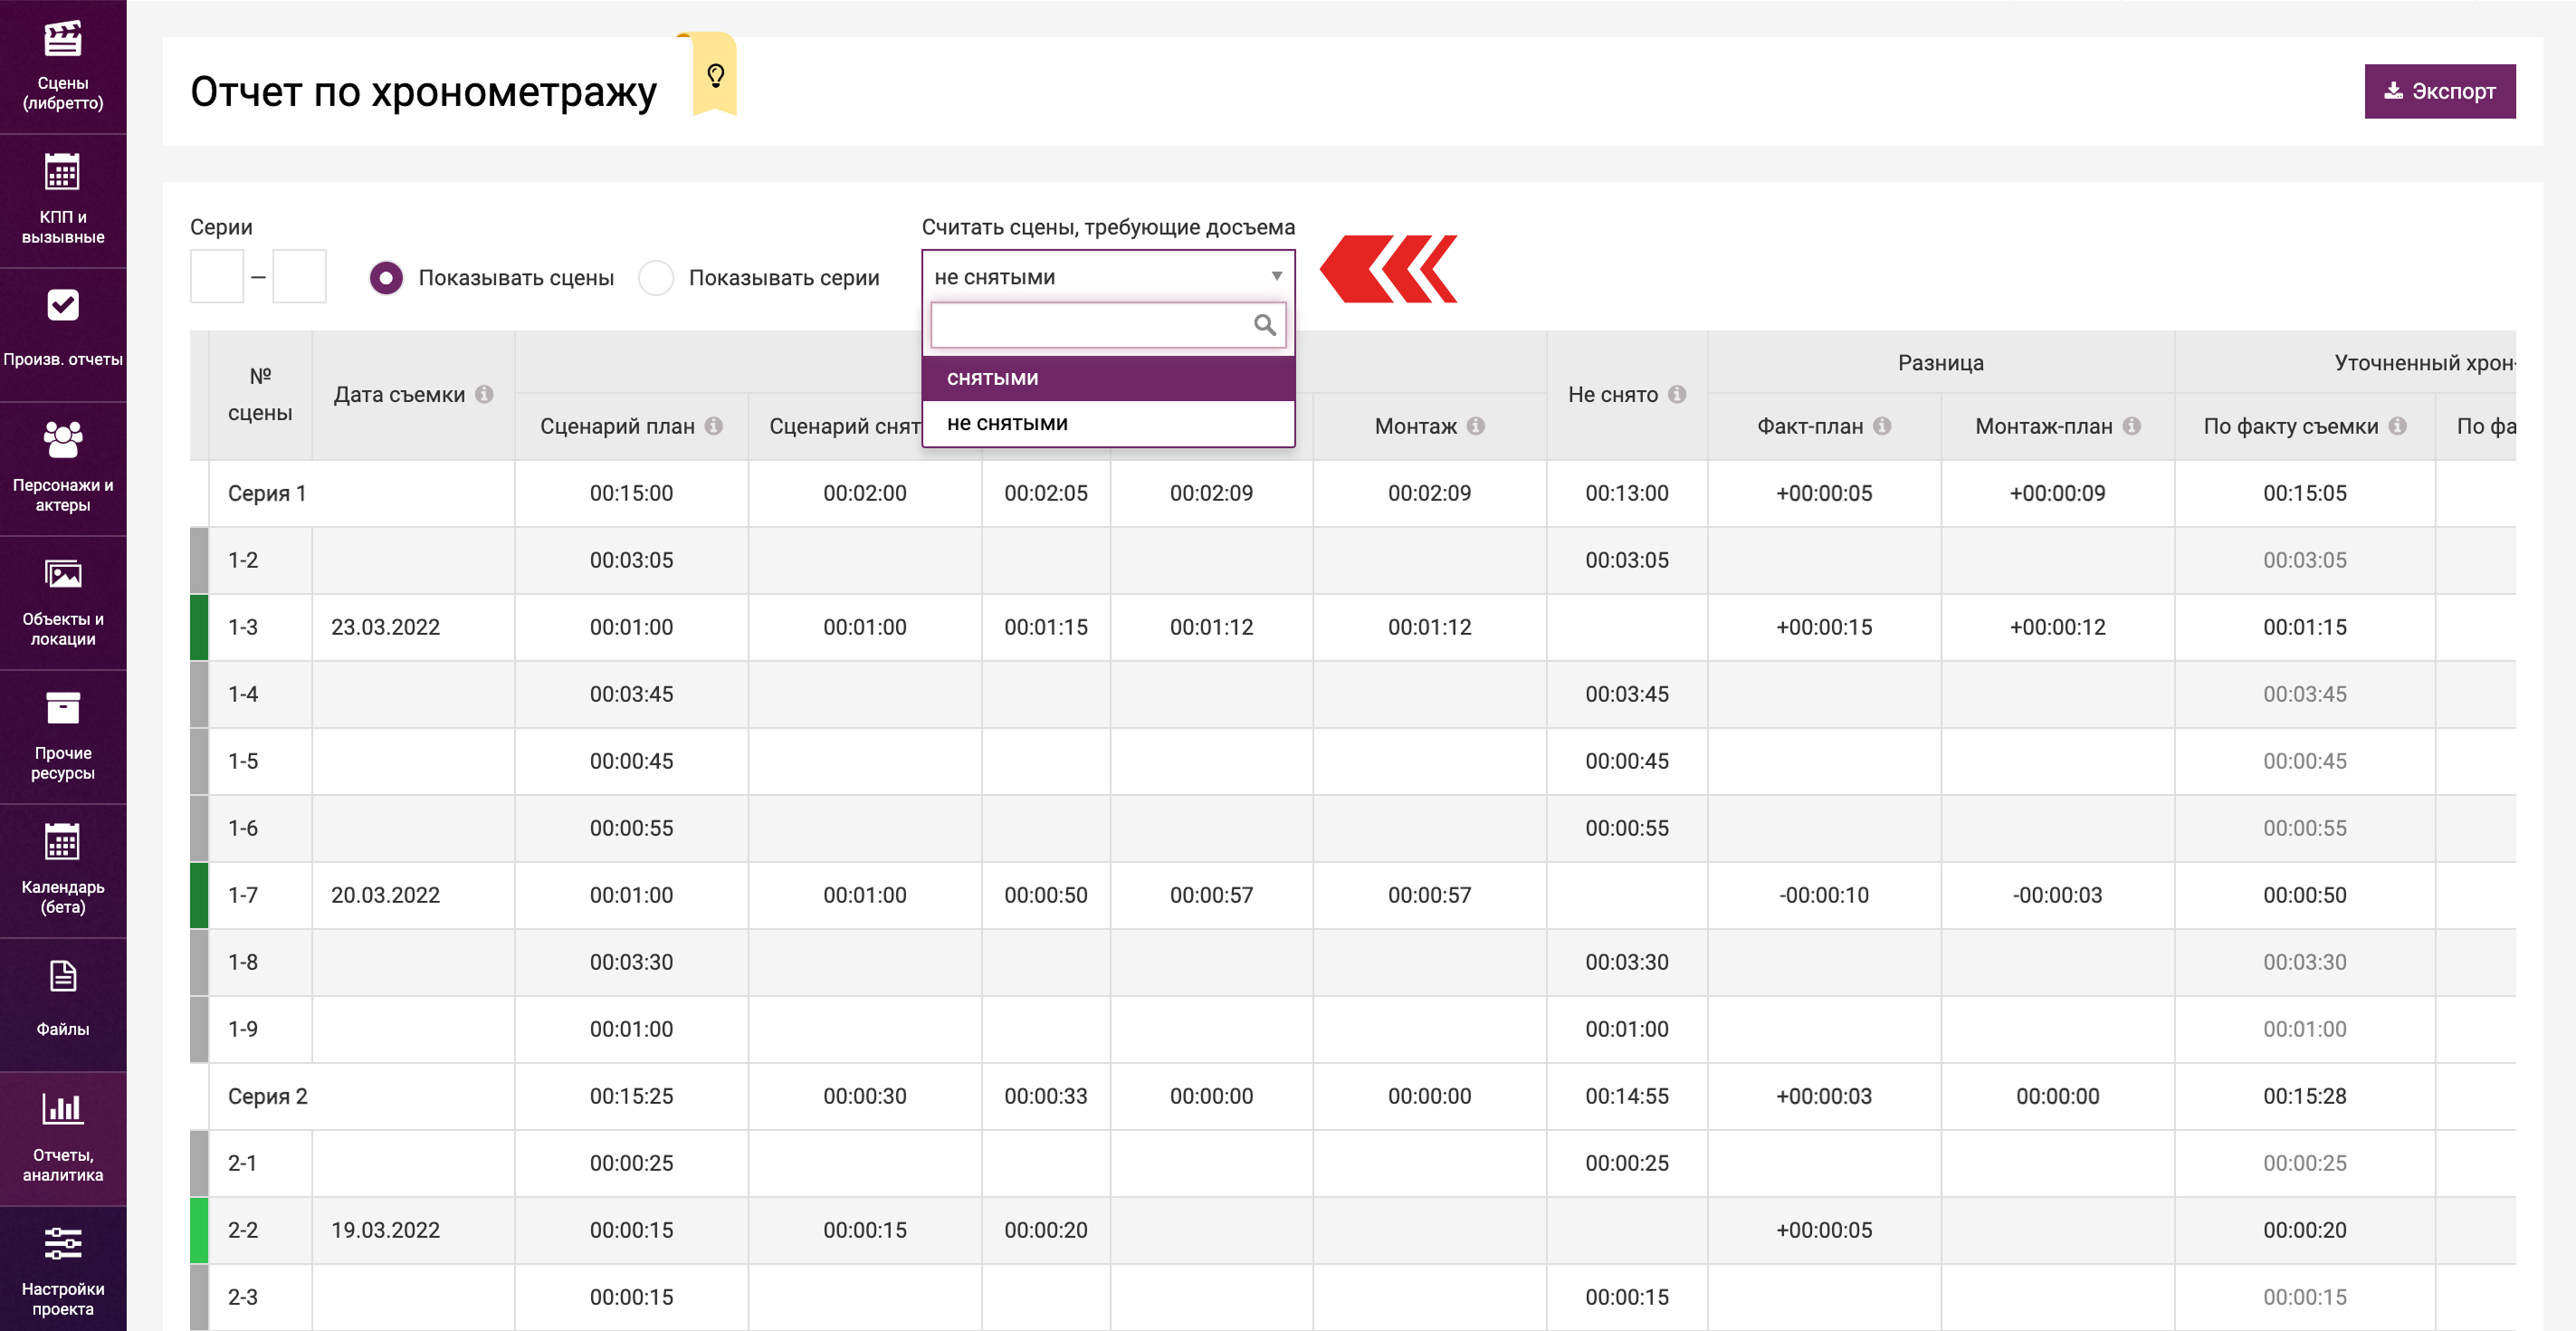Screen dimensions: 2576x1331
Task: Click info icon next to Дата съемки
Action: [x=484, y=394]
